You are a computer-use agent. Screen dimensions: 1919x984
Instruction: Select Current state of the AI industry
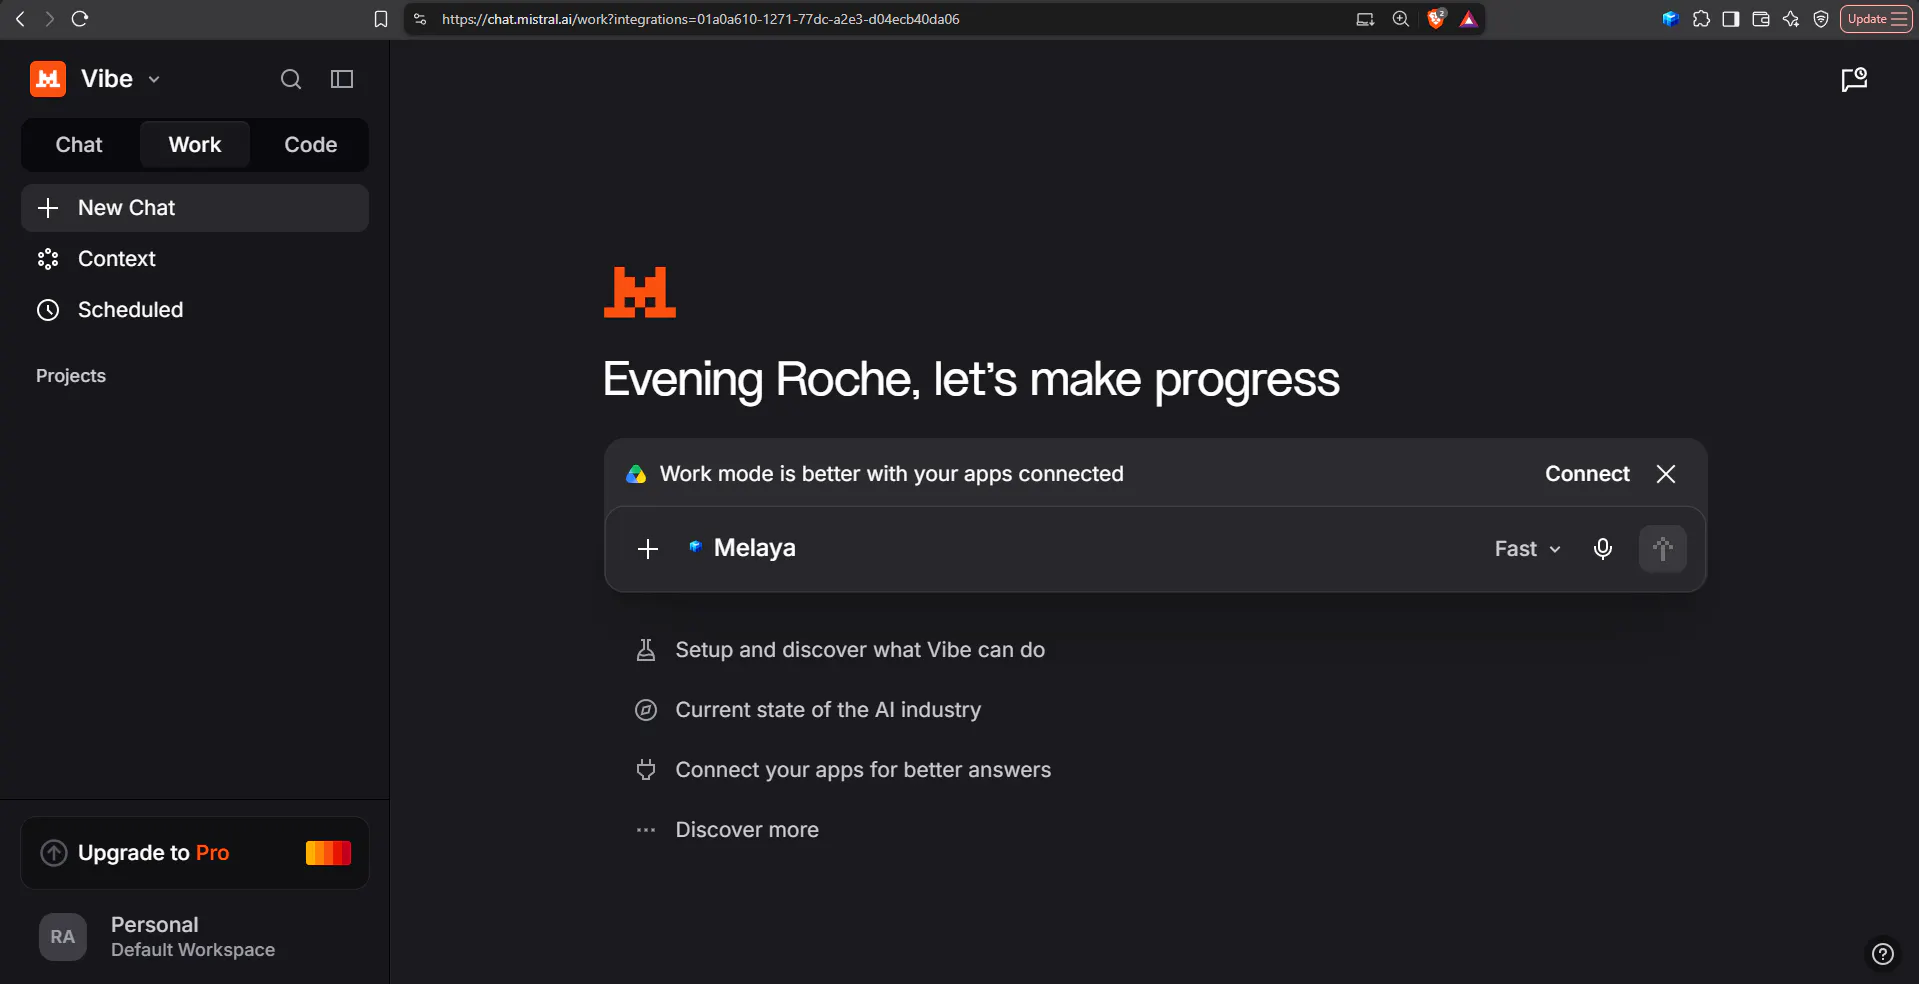[x=809, y=710]
